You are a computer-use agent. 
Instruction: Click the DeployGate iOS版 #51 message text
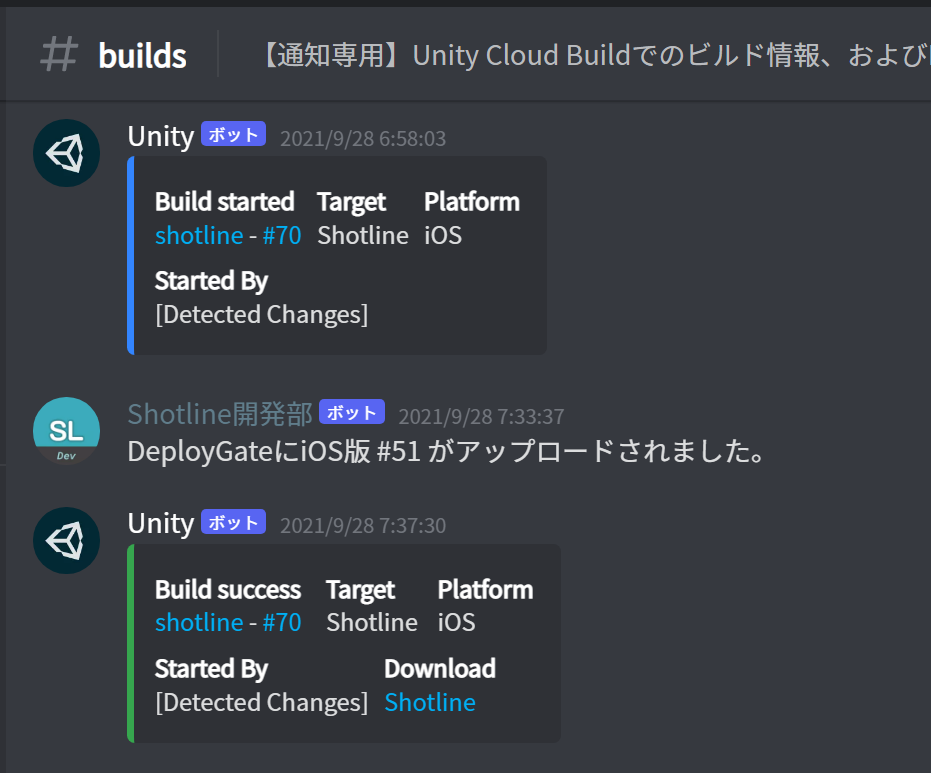(446, 451)
